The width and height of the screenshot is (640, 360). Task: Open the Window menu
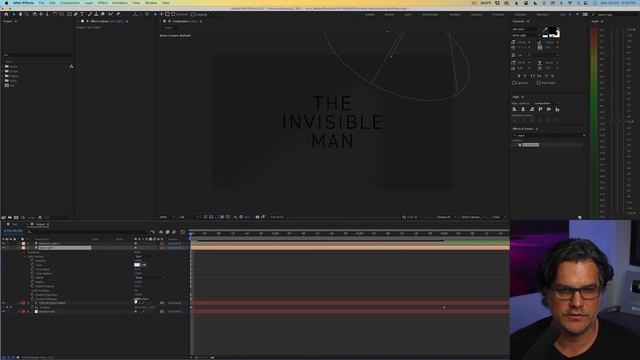point(151,3)
